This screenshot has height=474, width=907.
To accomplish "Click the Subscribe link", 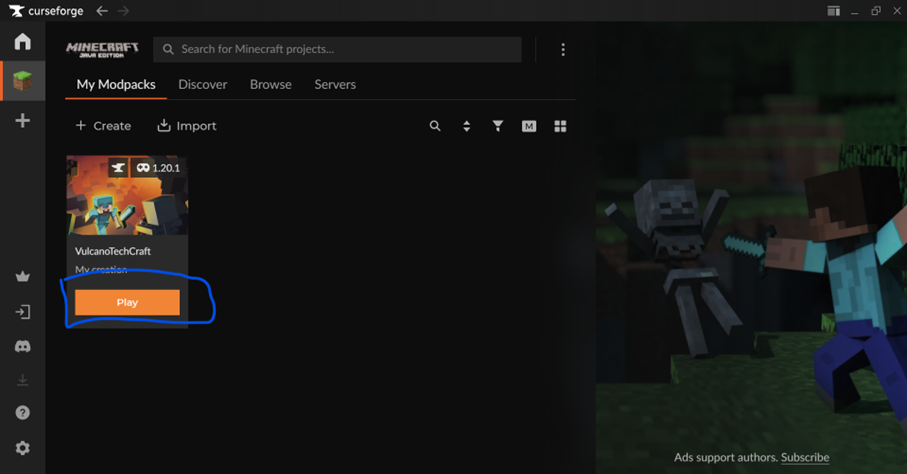I will (x=805, y=457).
